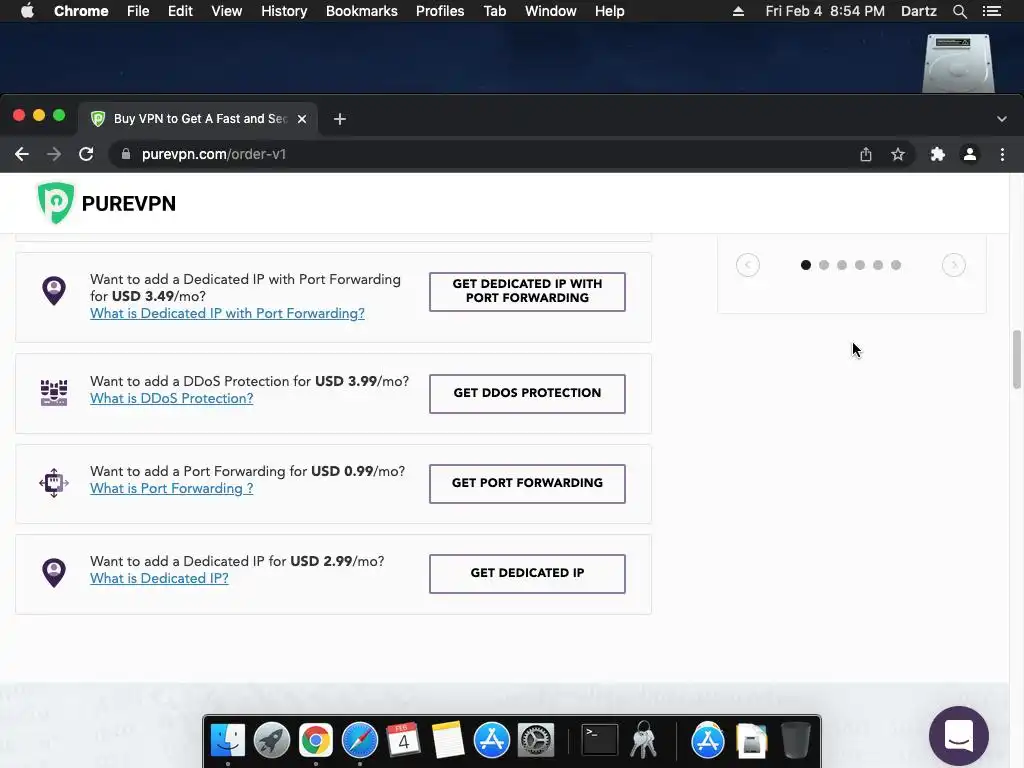Open the App Store in the dock
1024x768 pixels.
492,740
